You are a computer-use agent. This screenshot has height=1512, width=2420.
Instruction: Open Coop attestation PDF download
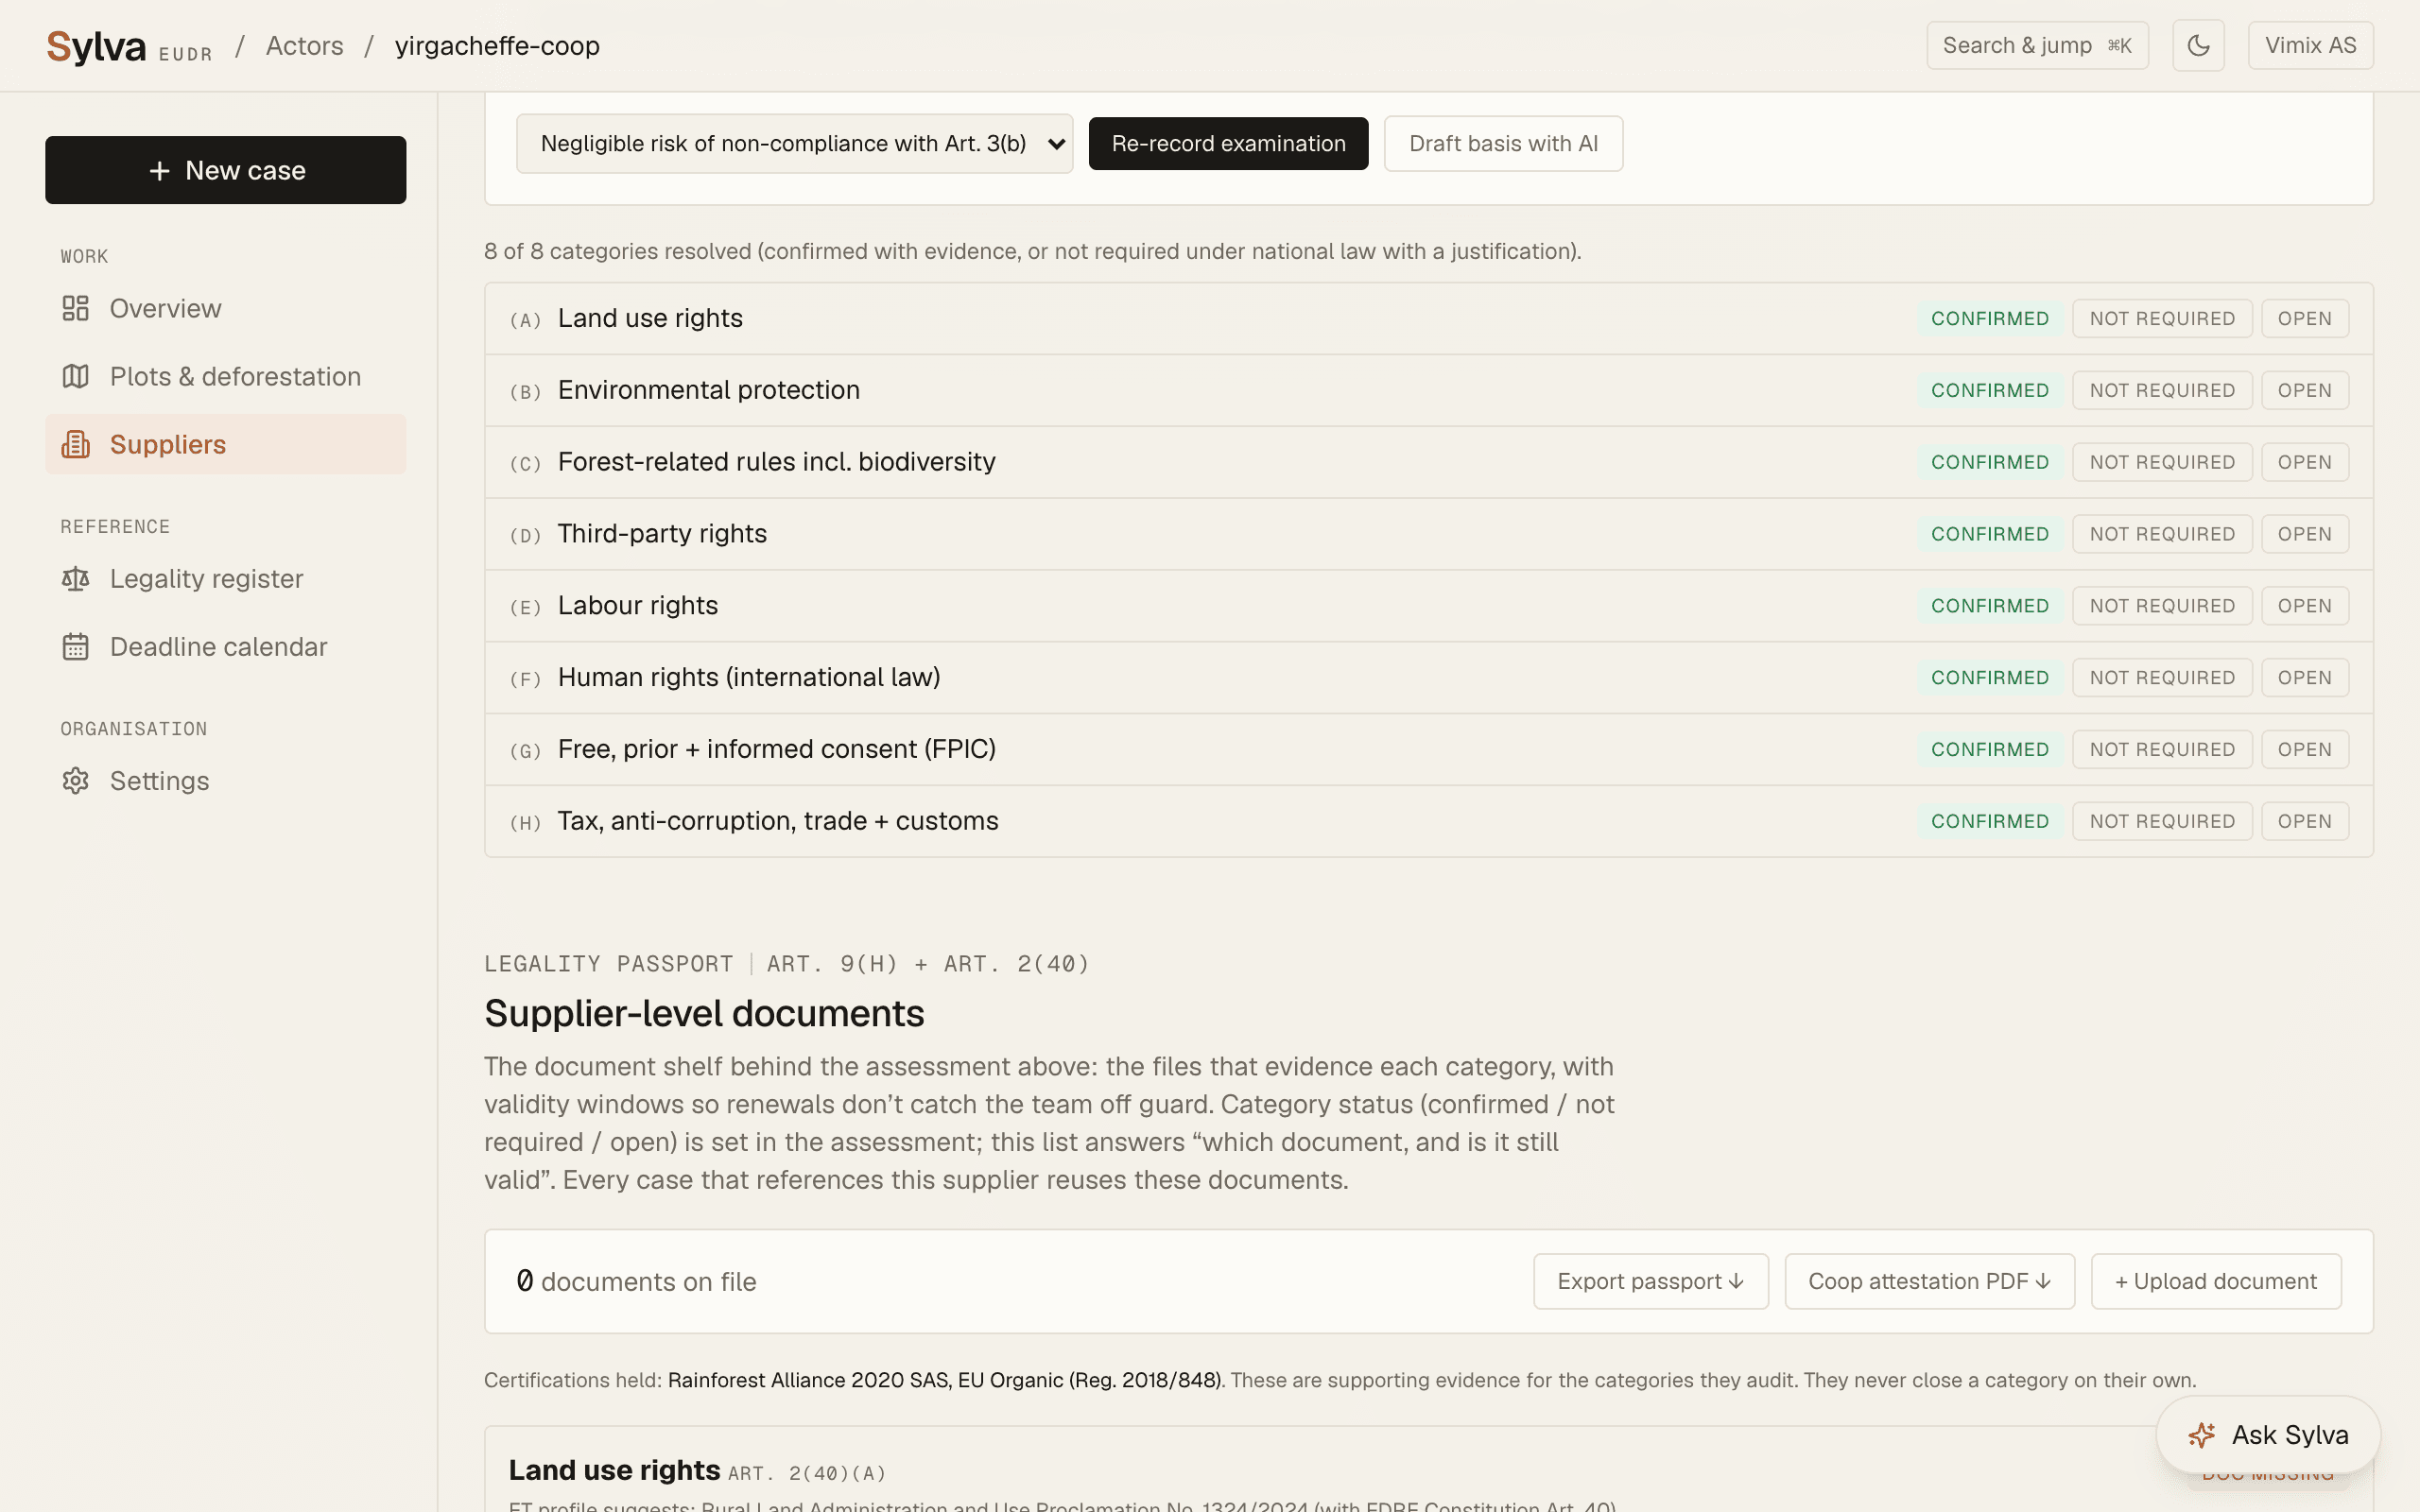tap(1929, 1281)
